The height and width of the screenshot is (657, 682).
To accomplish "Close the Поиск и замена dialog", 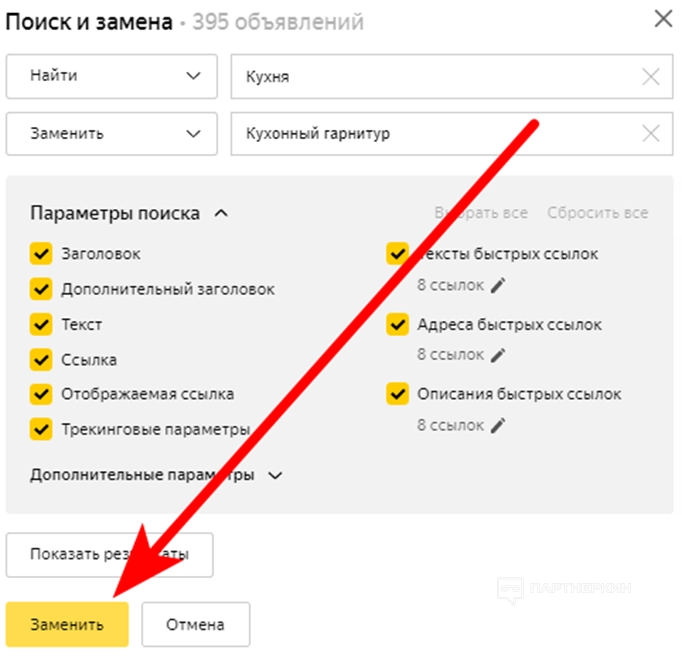I will (x=662, y=19).
